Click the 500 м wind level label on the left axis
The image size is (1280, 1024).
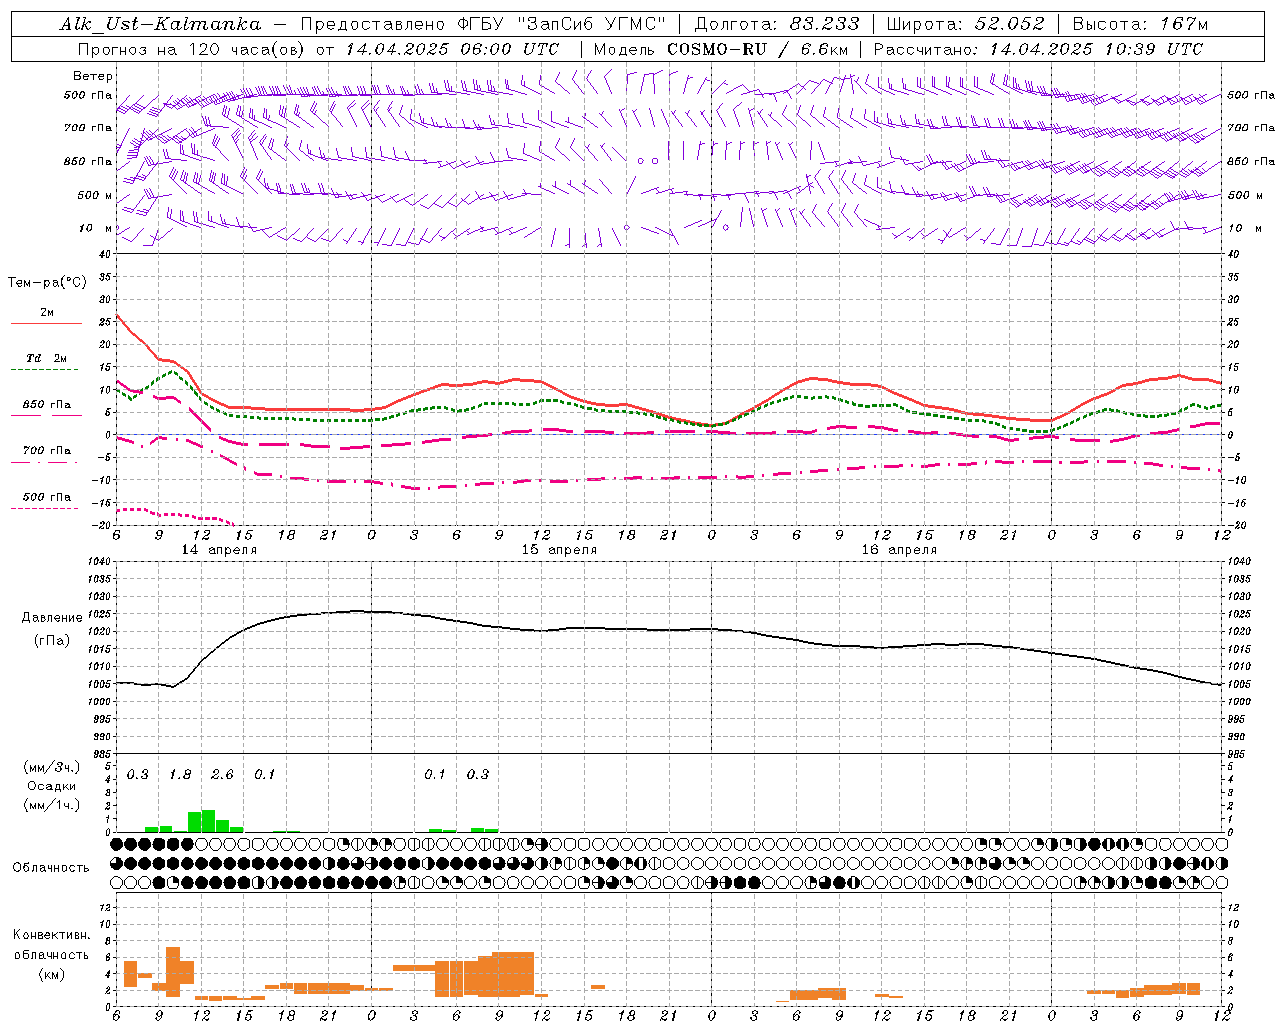[95, 195]
